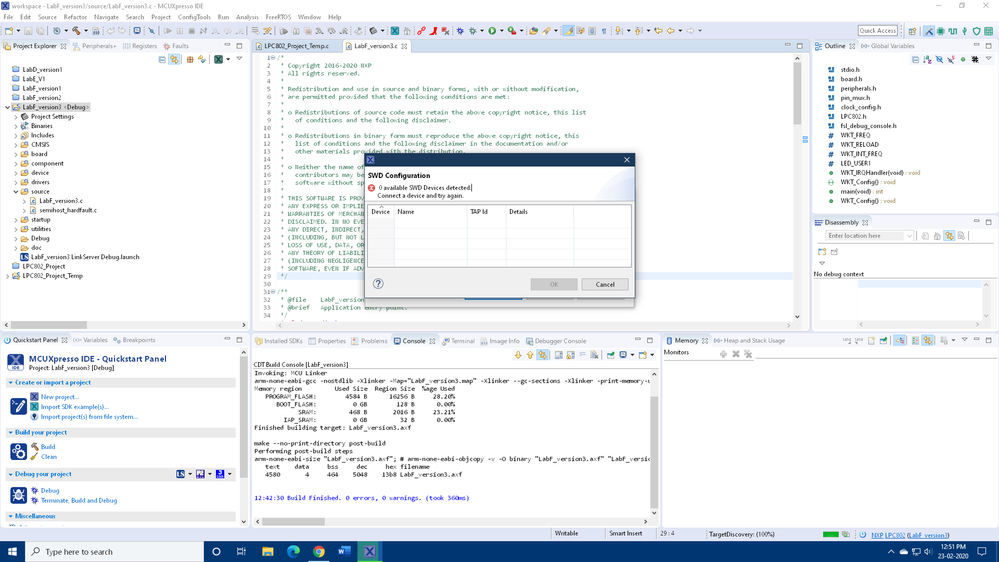999x562 pixels.
Task: Toggle show whitespace characters pilcrow icon
Action: pyautogui.click(x=604, y=31)
